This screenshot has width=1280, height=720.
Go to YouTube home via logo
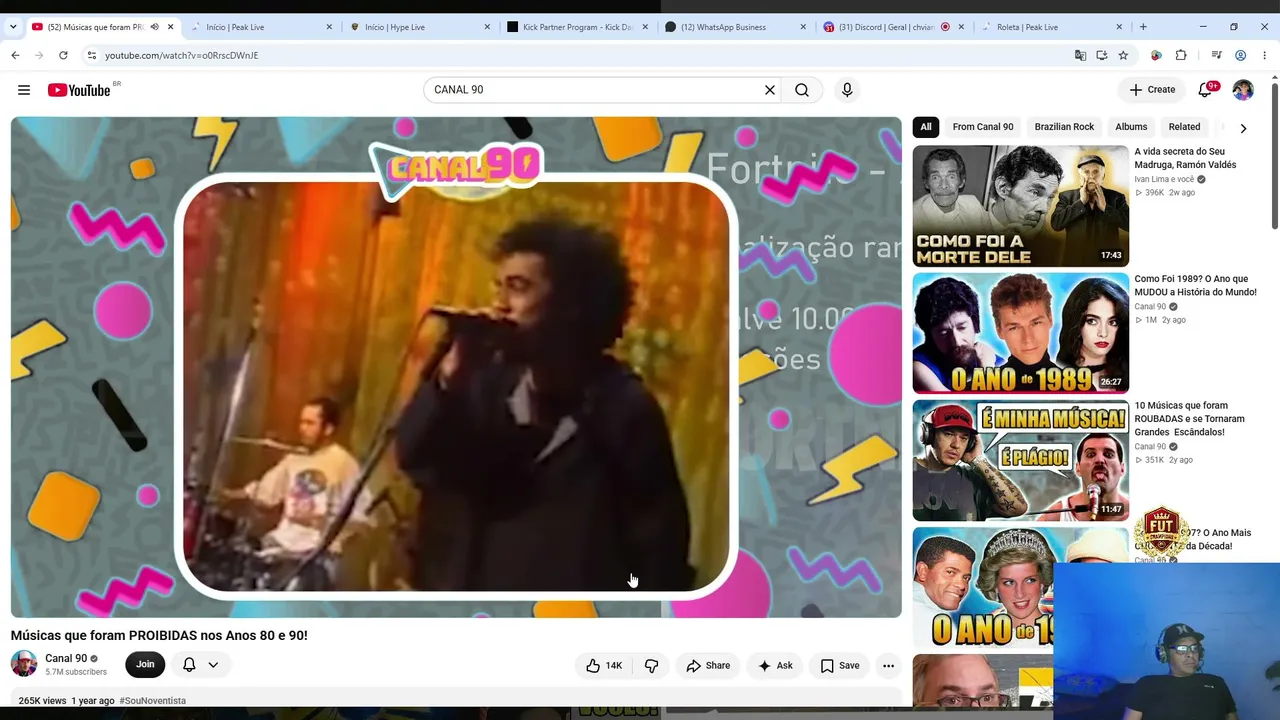pos(80,90)
